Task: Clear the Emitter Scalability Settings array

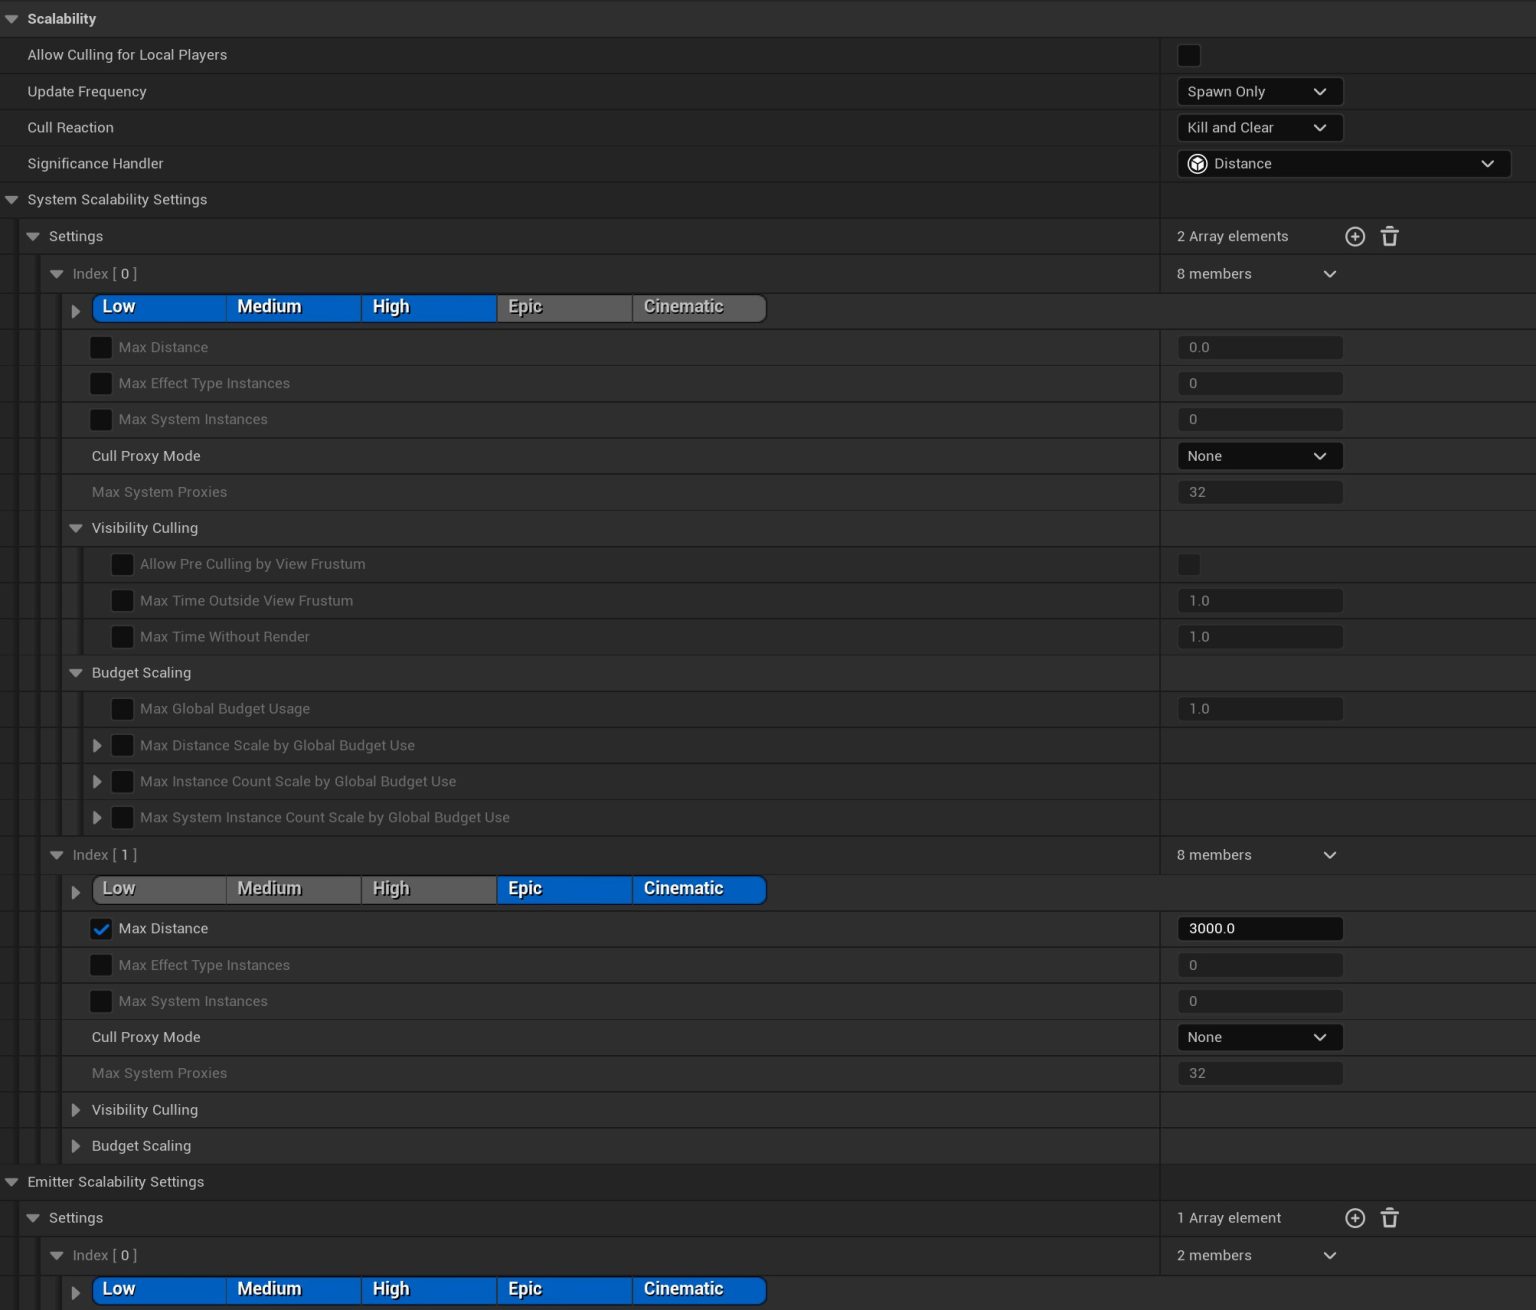Action: [x=1389, y=1218]
